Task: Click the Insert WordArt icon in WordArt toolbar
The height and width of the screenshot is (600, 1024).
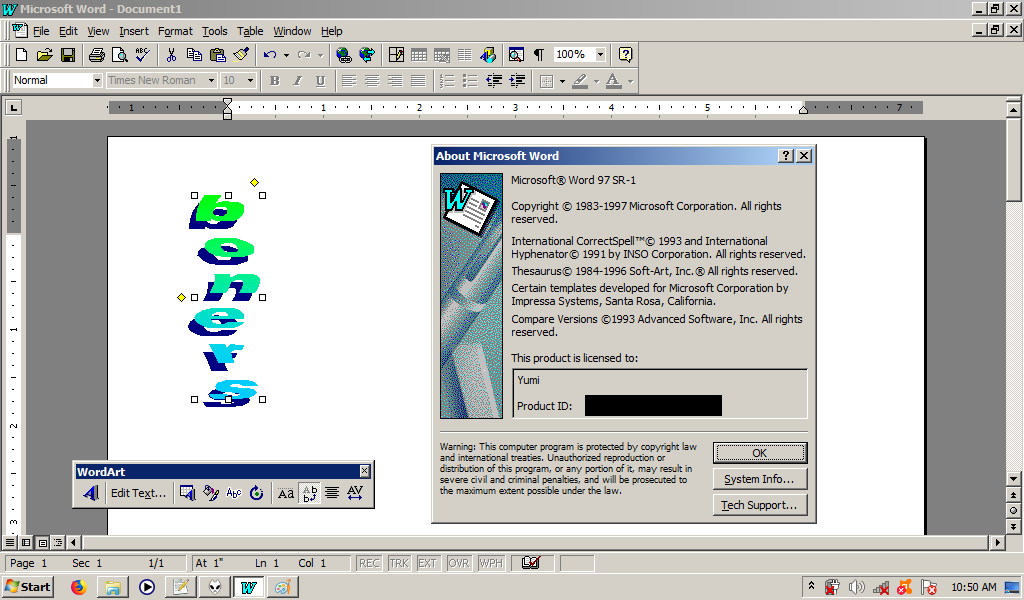Action: pyautogui.click(x=91, y=493)
